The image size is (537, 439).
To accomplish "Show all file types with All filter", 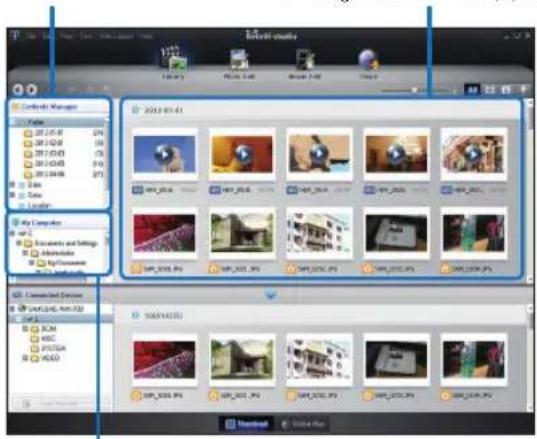I will (x=472, y=90).
